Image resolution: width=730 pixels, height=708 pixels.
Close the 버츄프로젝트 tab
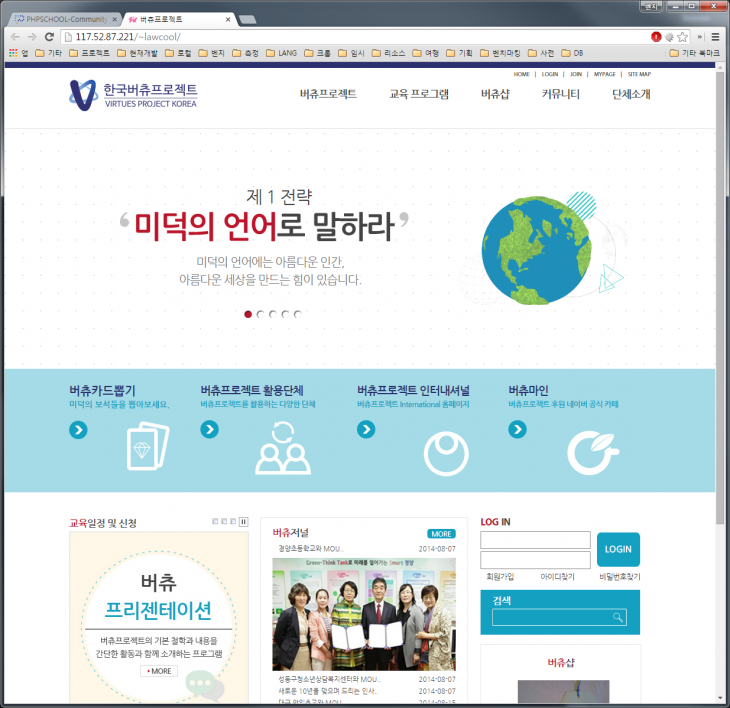(228, 20)
